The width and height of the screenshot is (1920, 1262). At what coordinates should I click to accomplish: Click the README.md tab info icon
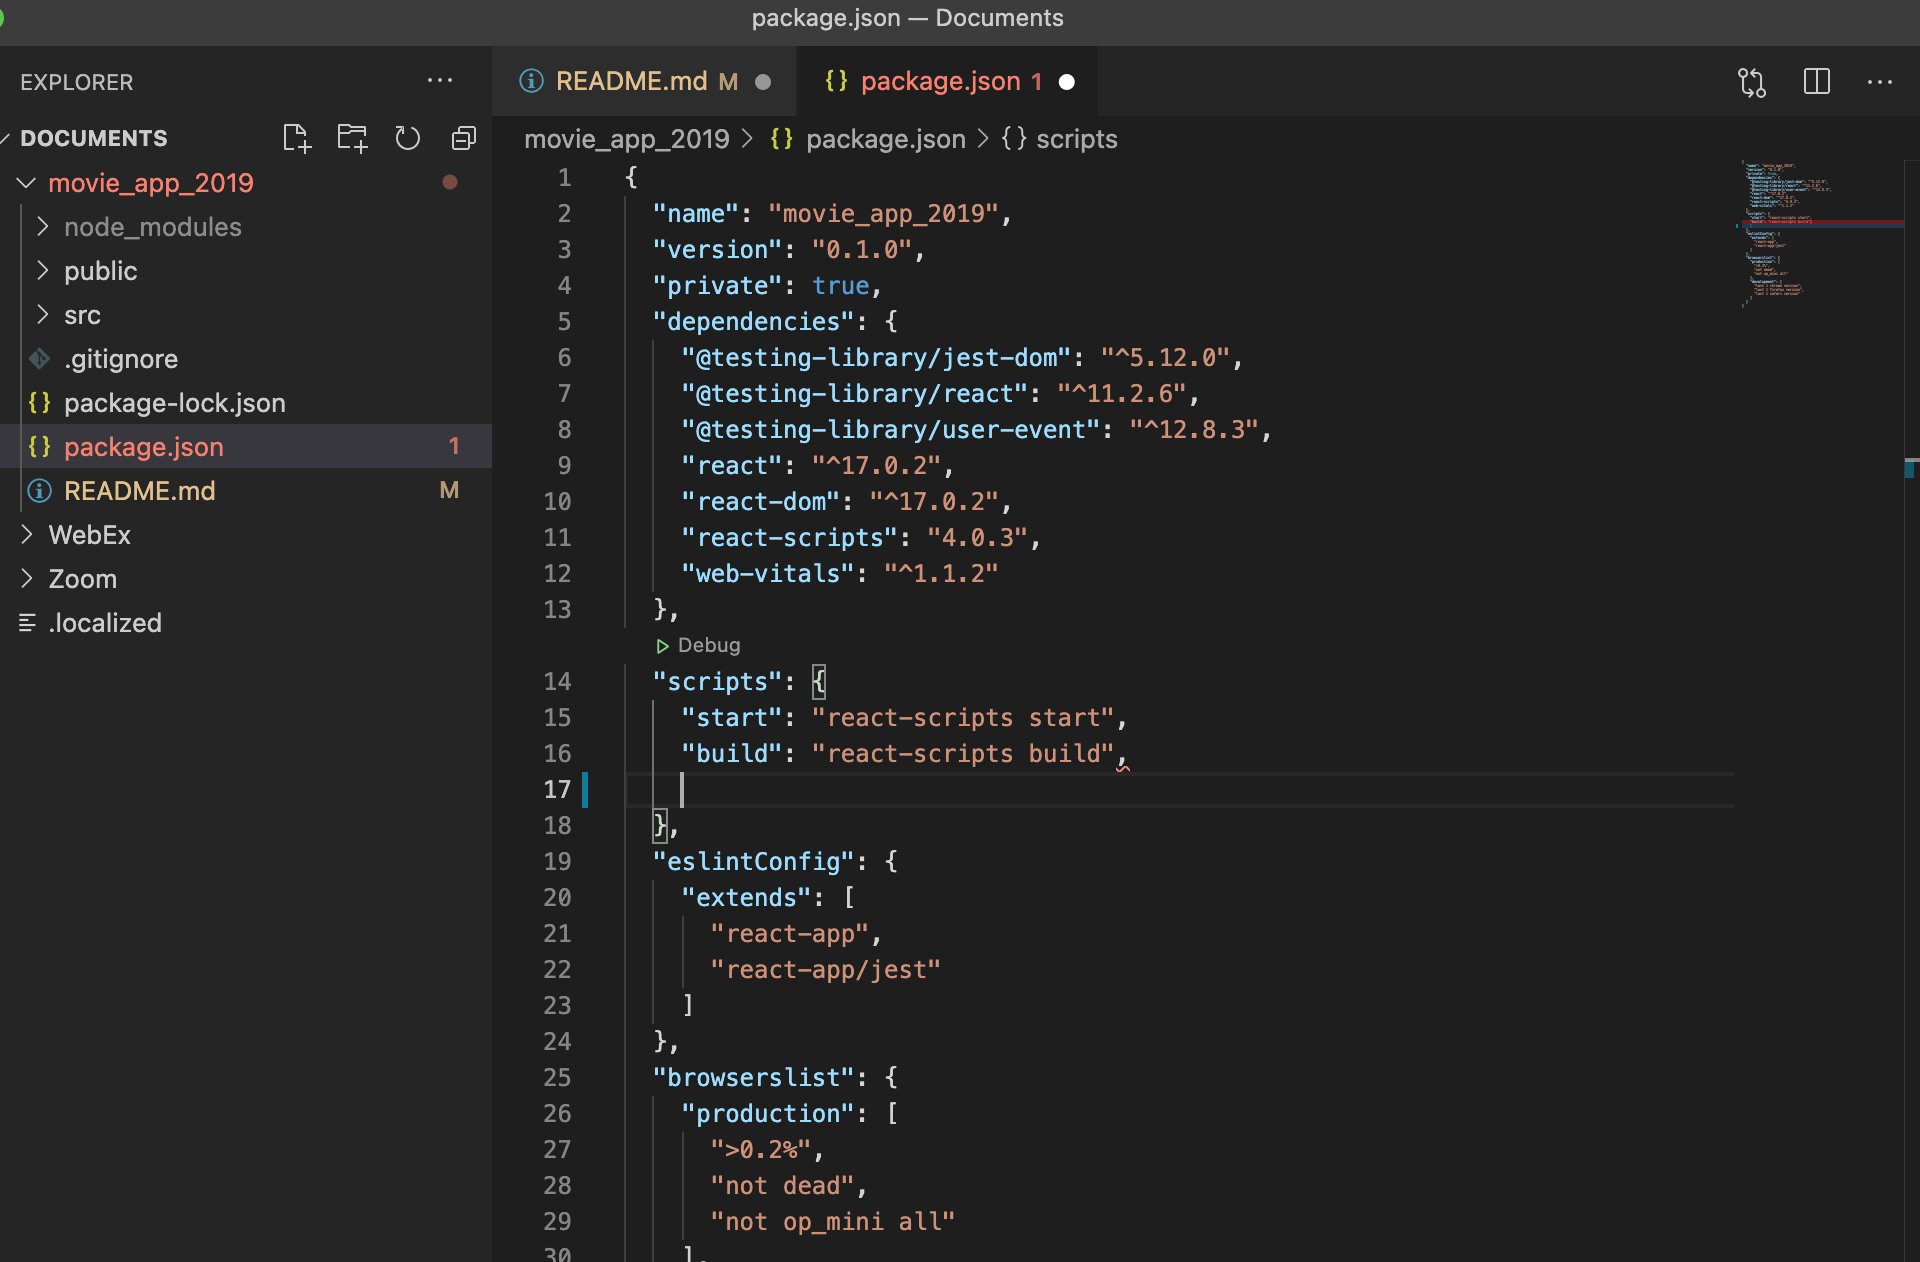tap(532, 81)
